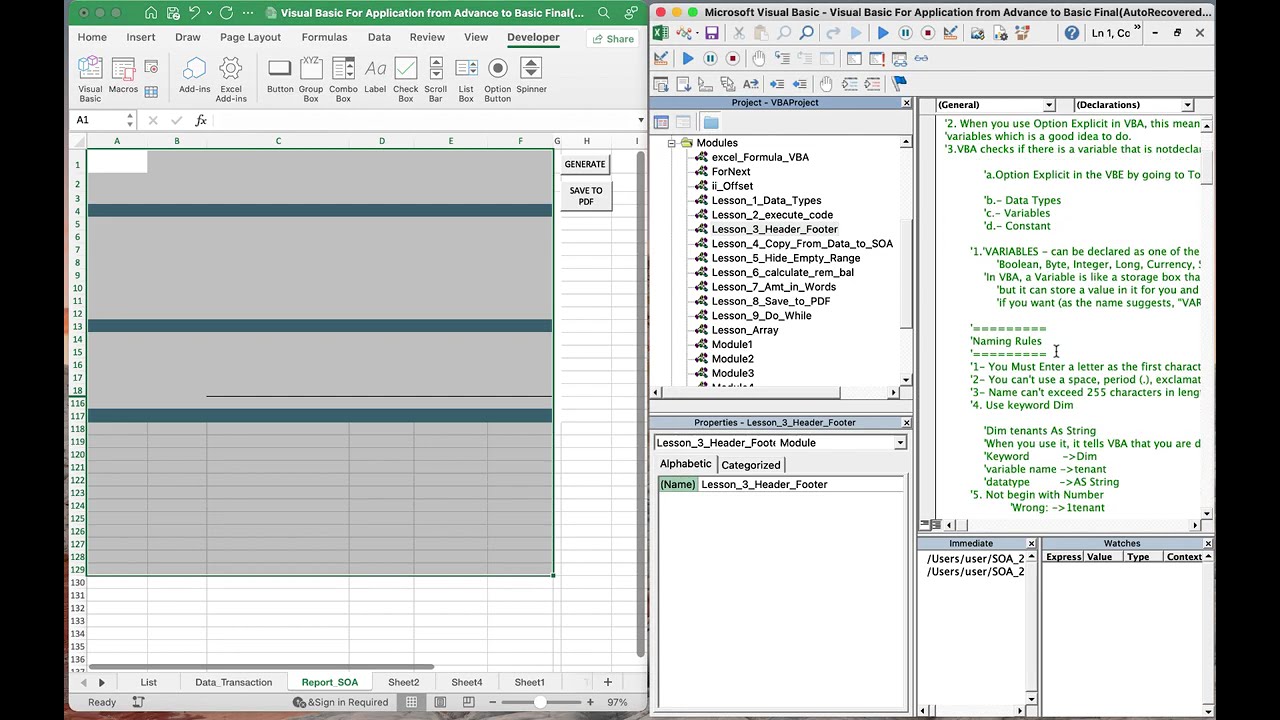The image size is (1280, 720).
Task: Click the zoom slider thumb in status bar
Action: pyautogui.click(x=540, y=702)
